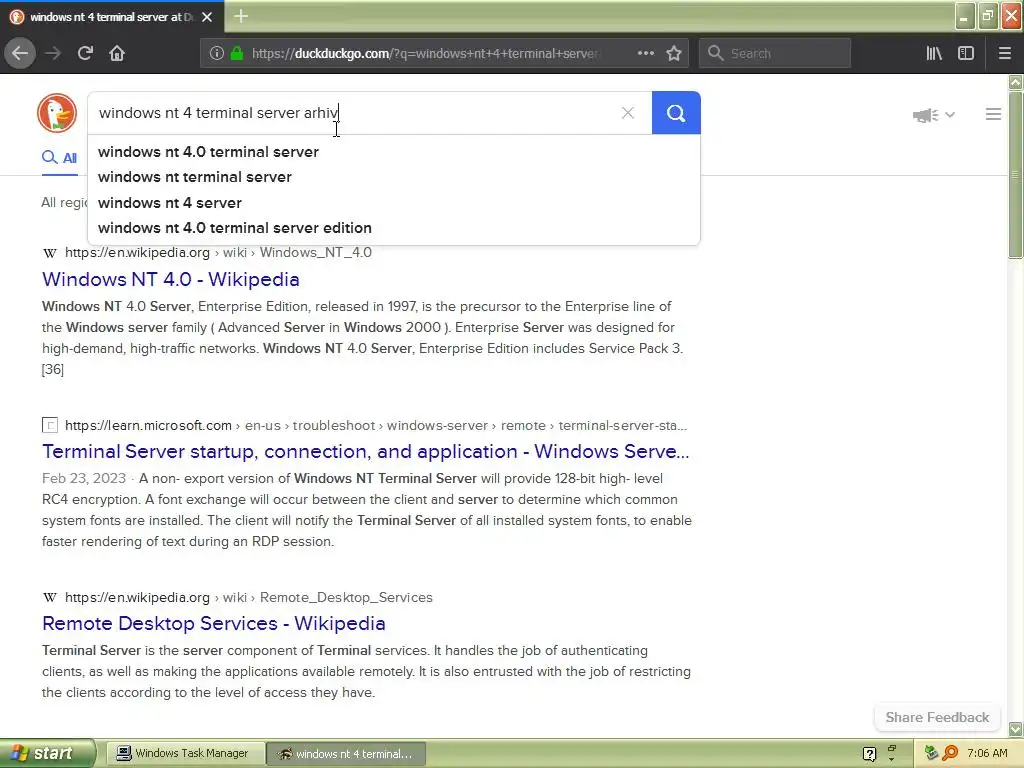Image resolution: width=1024 pixels, height=768 pixels.
Task: Clear the search query with X
Action: coord(628,113)
